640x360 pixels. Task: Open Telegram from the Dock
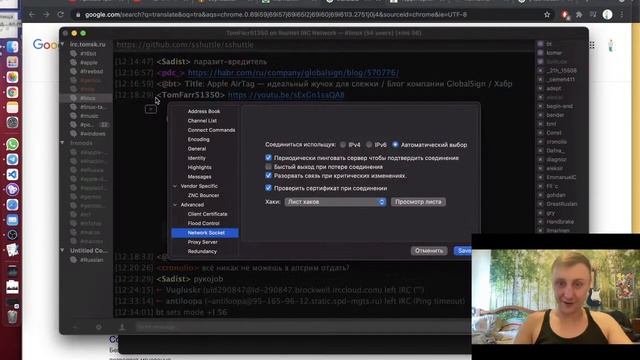tap(12, 159)
